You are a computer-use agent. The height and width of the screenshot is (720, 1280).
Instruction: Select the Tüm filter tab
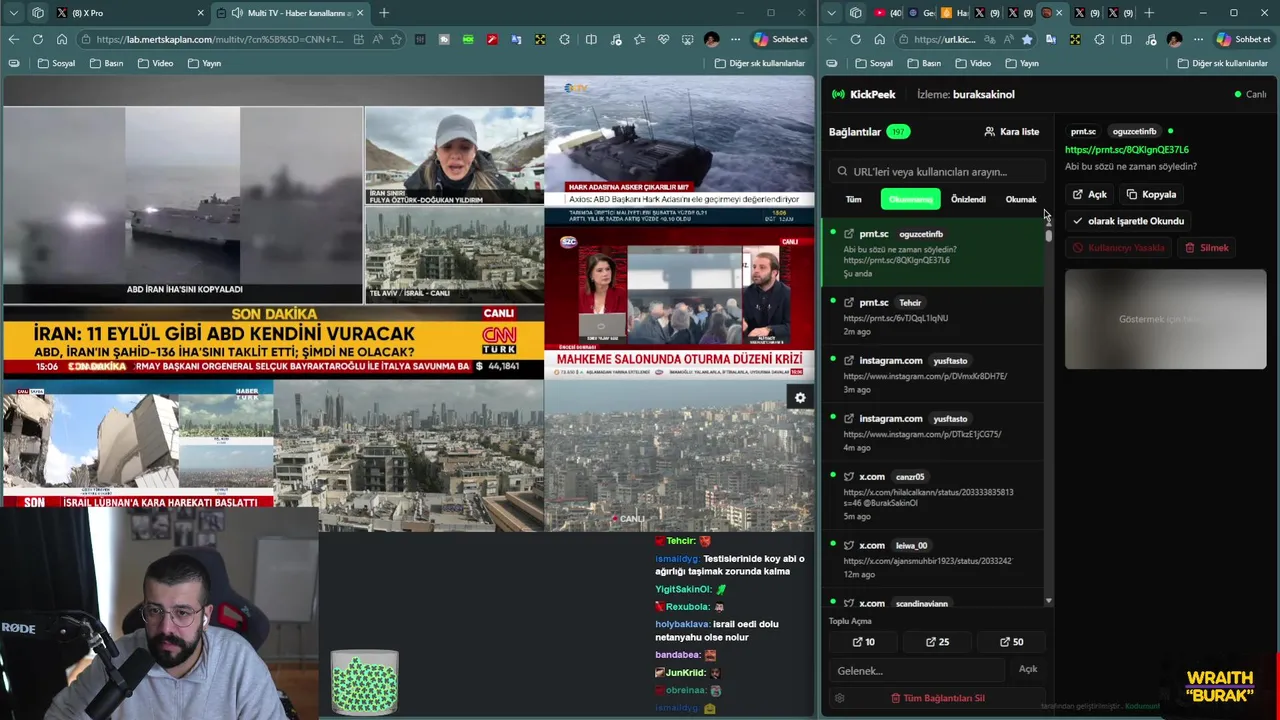tap(853, 199)
